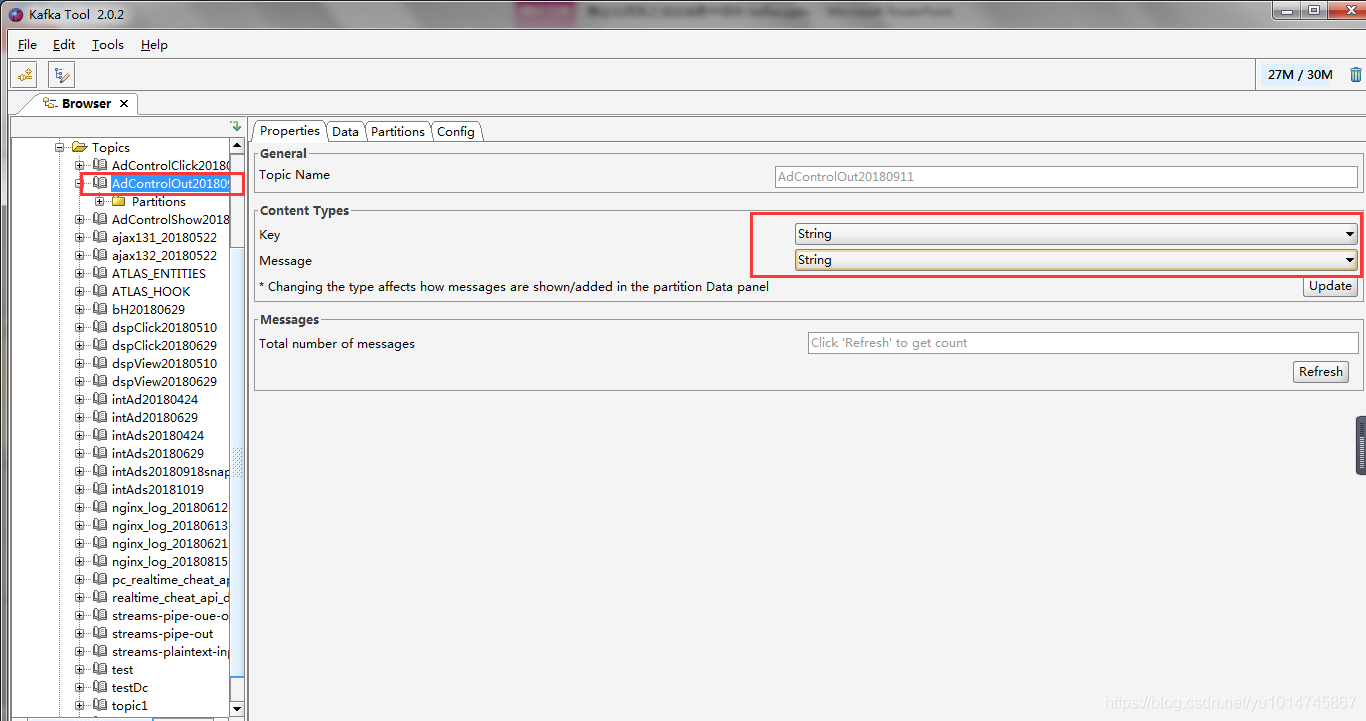Viewport: 1366px width, 721px height.
Task: Select the intAd20180629 topic
Action: [x=155, y=417]
